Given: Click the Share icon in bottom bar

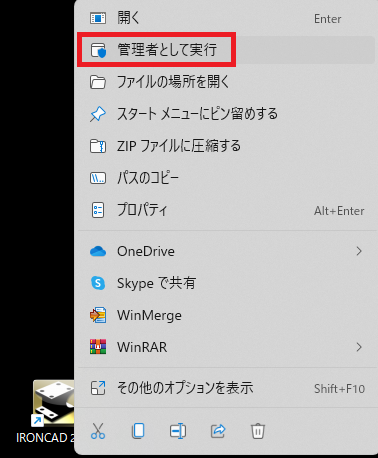Looking at the screenshot, I should point(218,431).
